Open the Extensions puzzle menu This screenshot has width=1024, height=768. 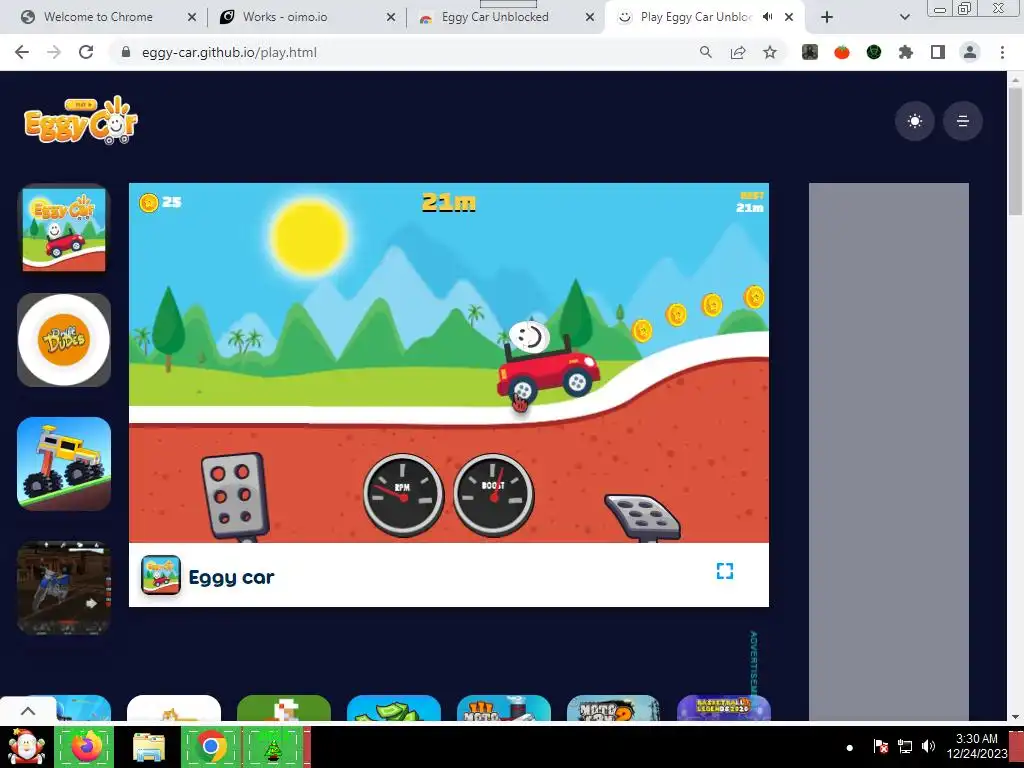(906, 52)
